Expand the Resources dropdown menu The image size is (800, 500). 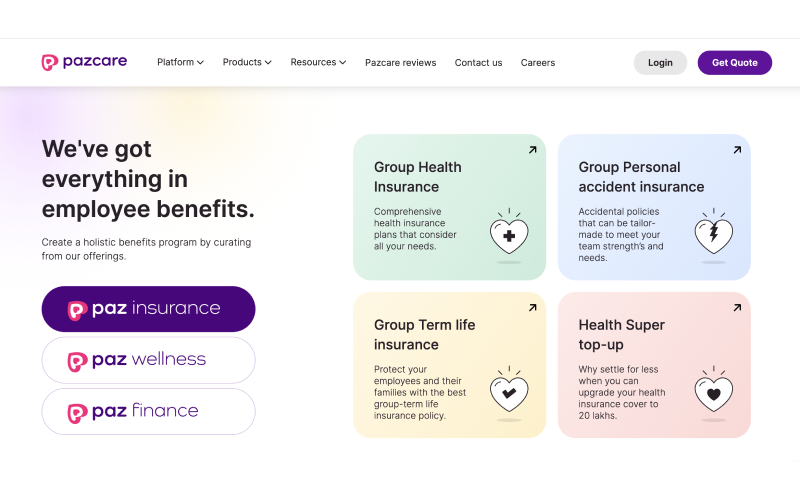[x=318, y=62]
